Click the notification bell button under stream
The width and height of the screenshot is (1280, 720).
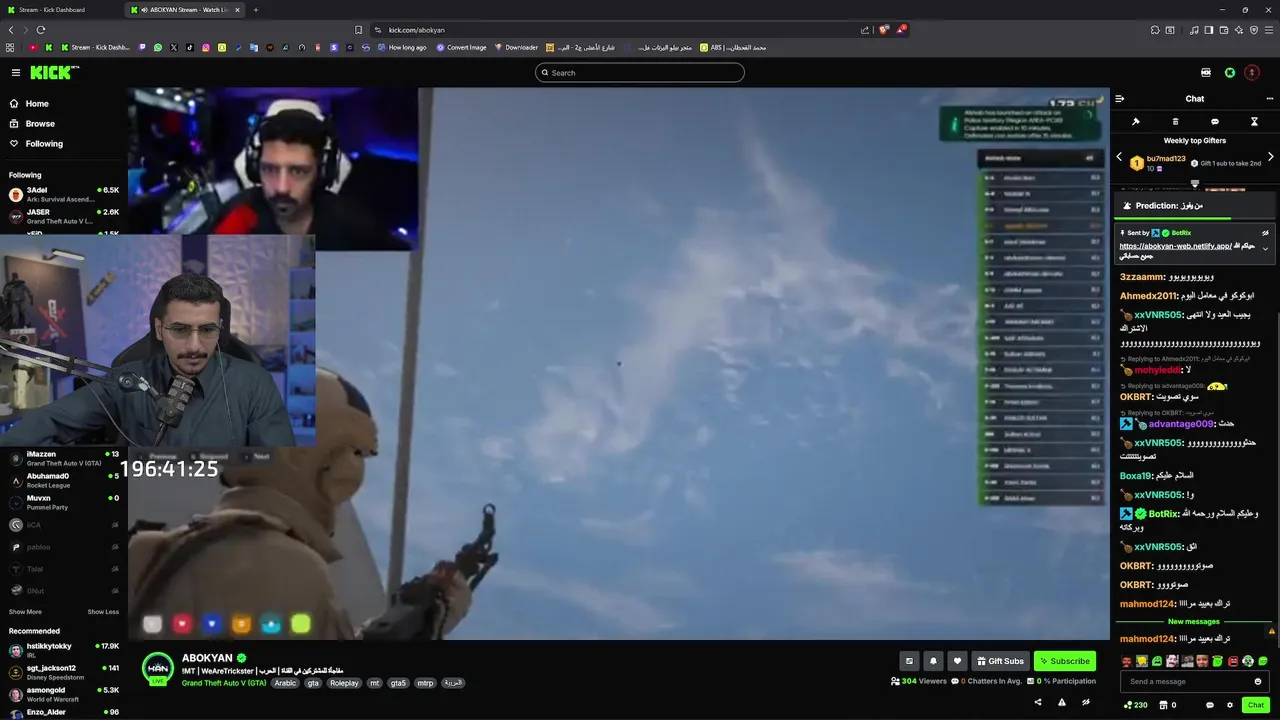pos(933,661)
